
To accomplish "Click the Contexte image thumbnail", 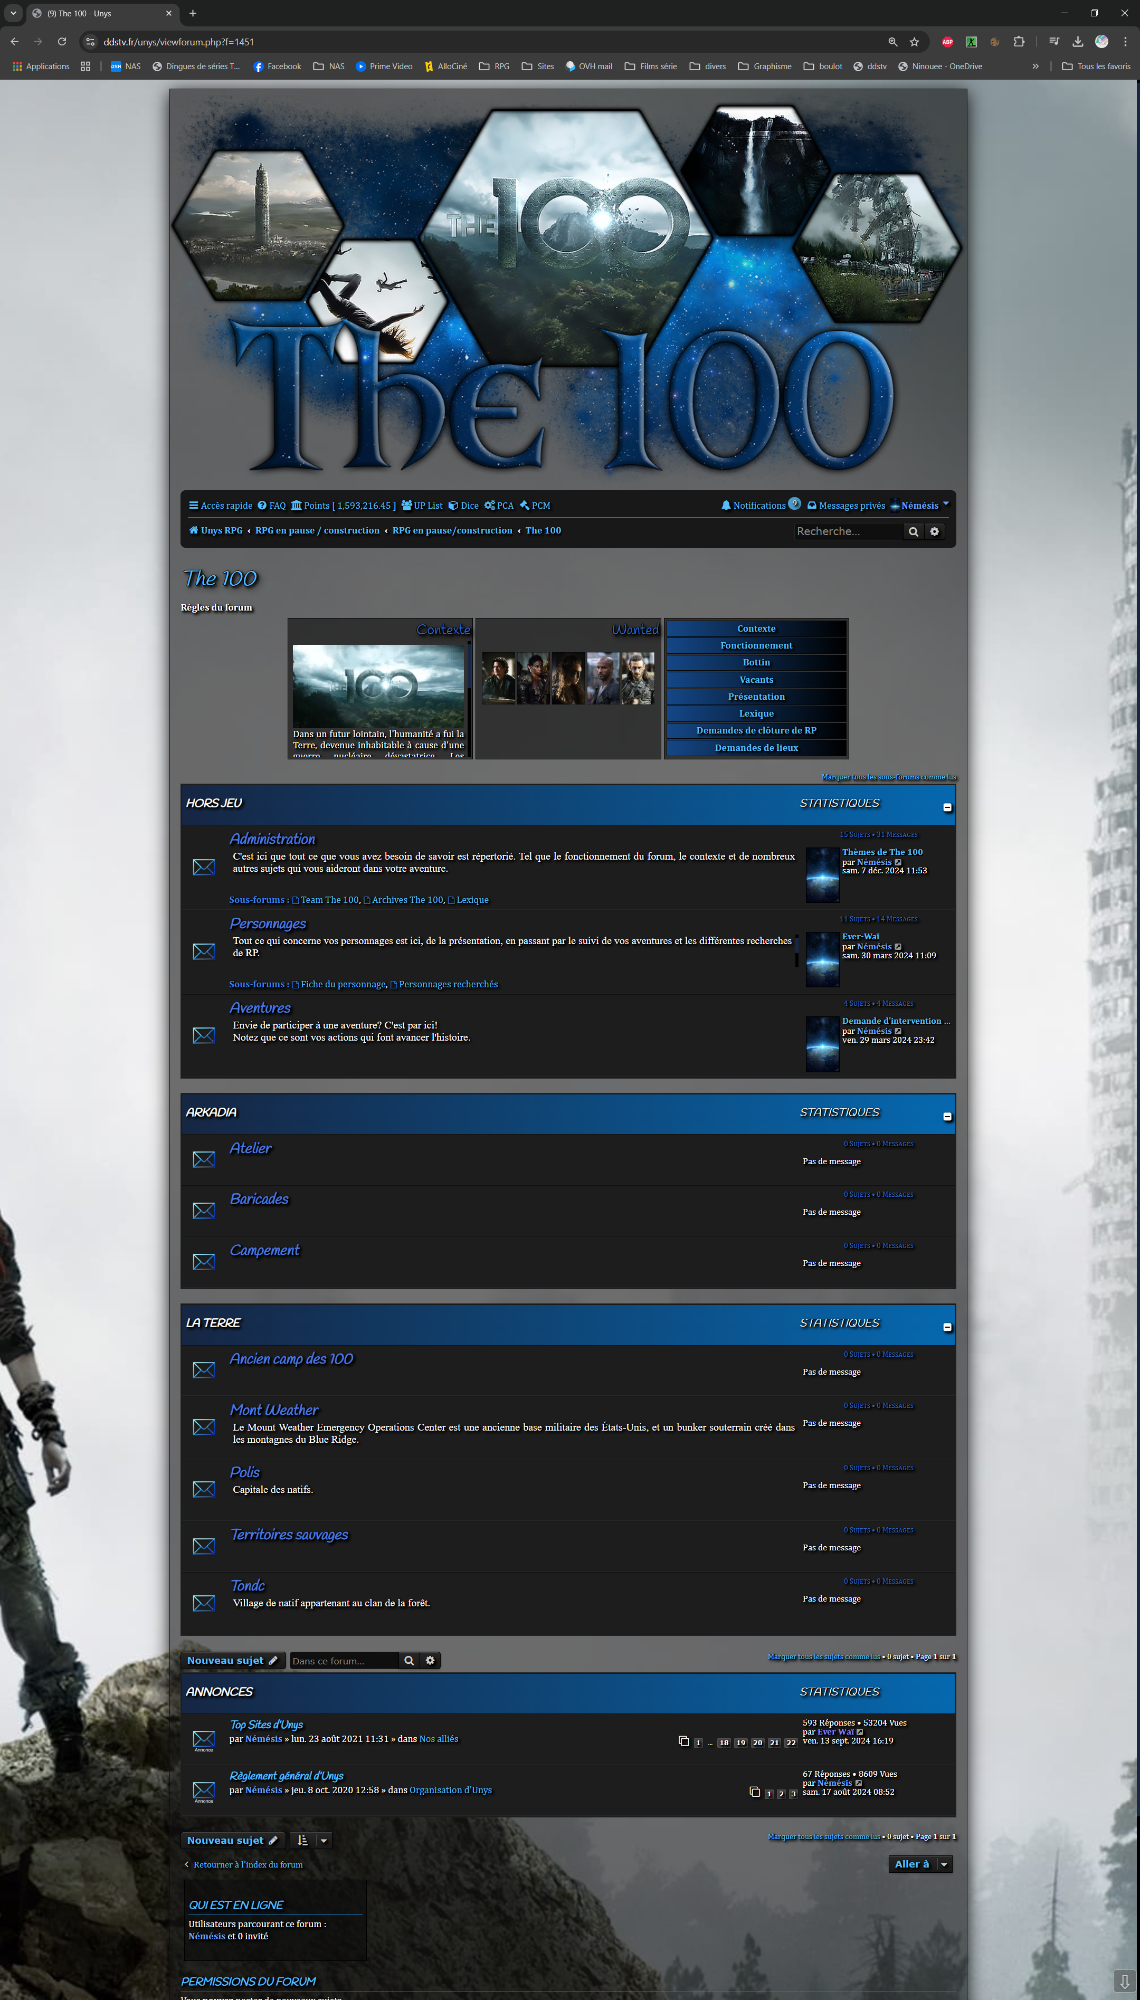I will 378,685.
